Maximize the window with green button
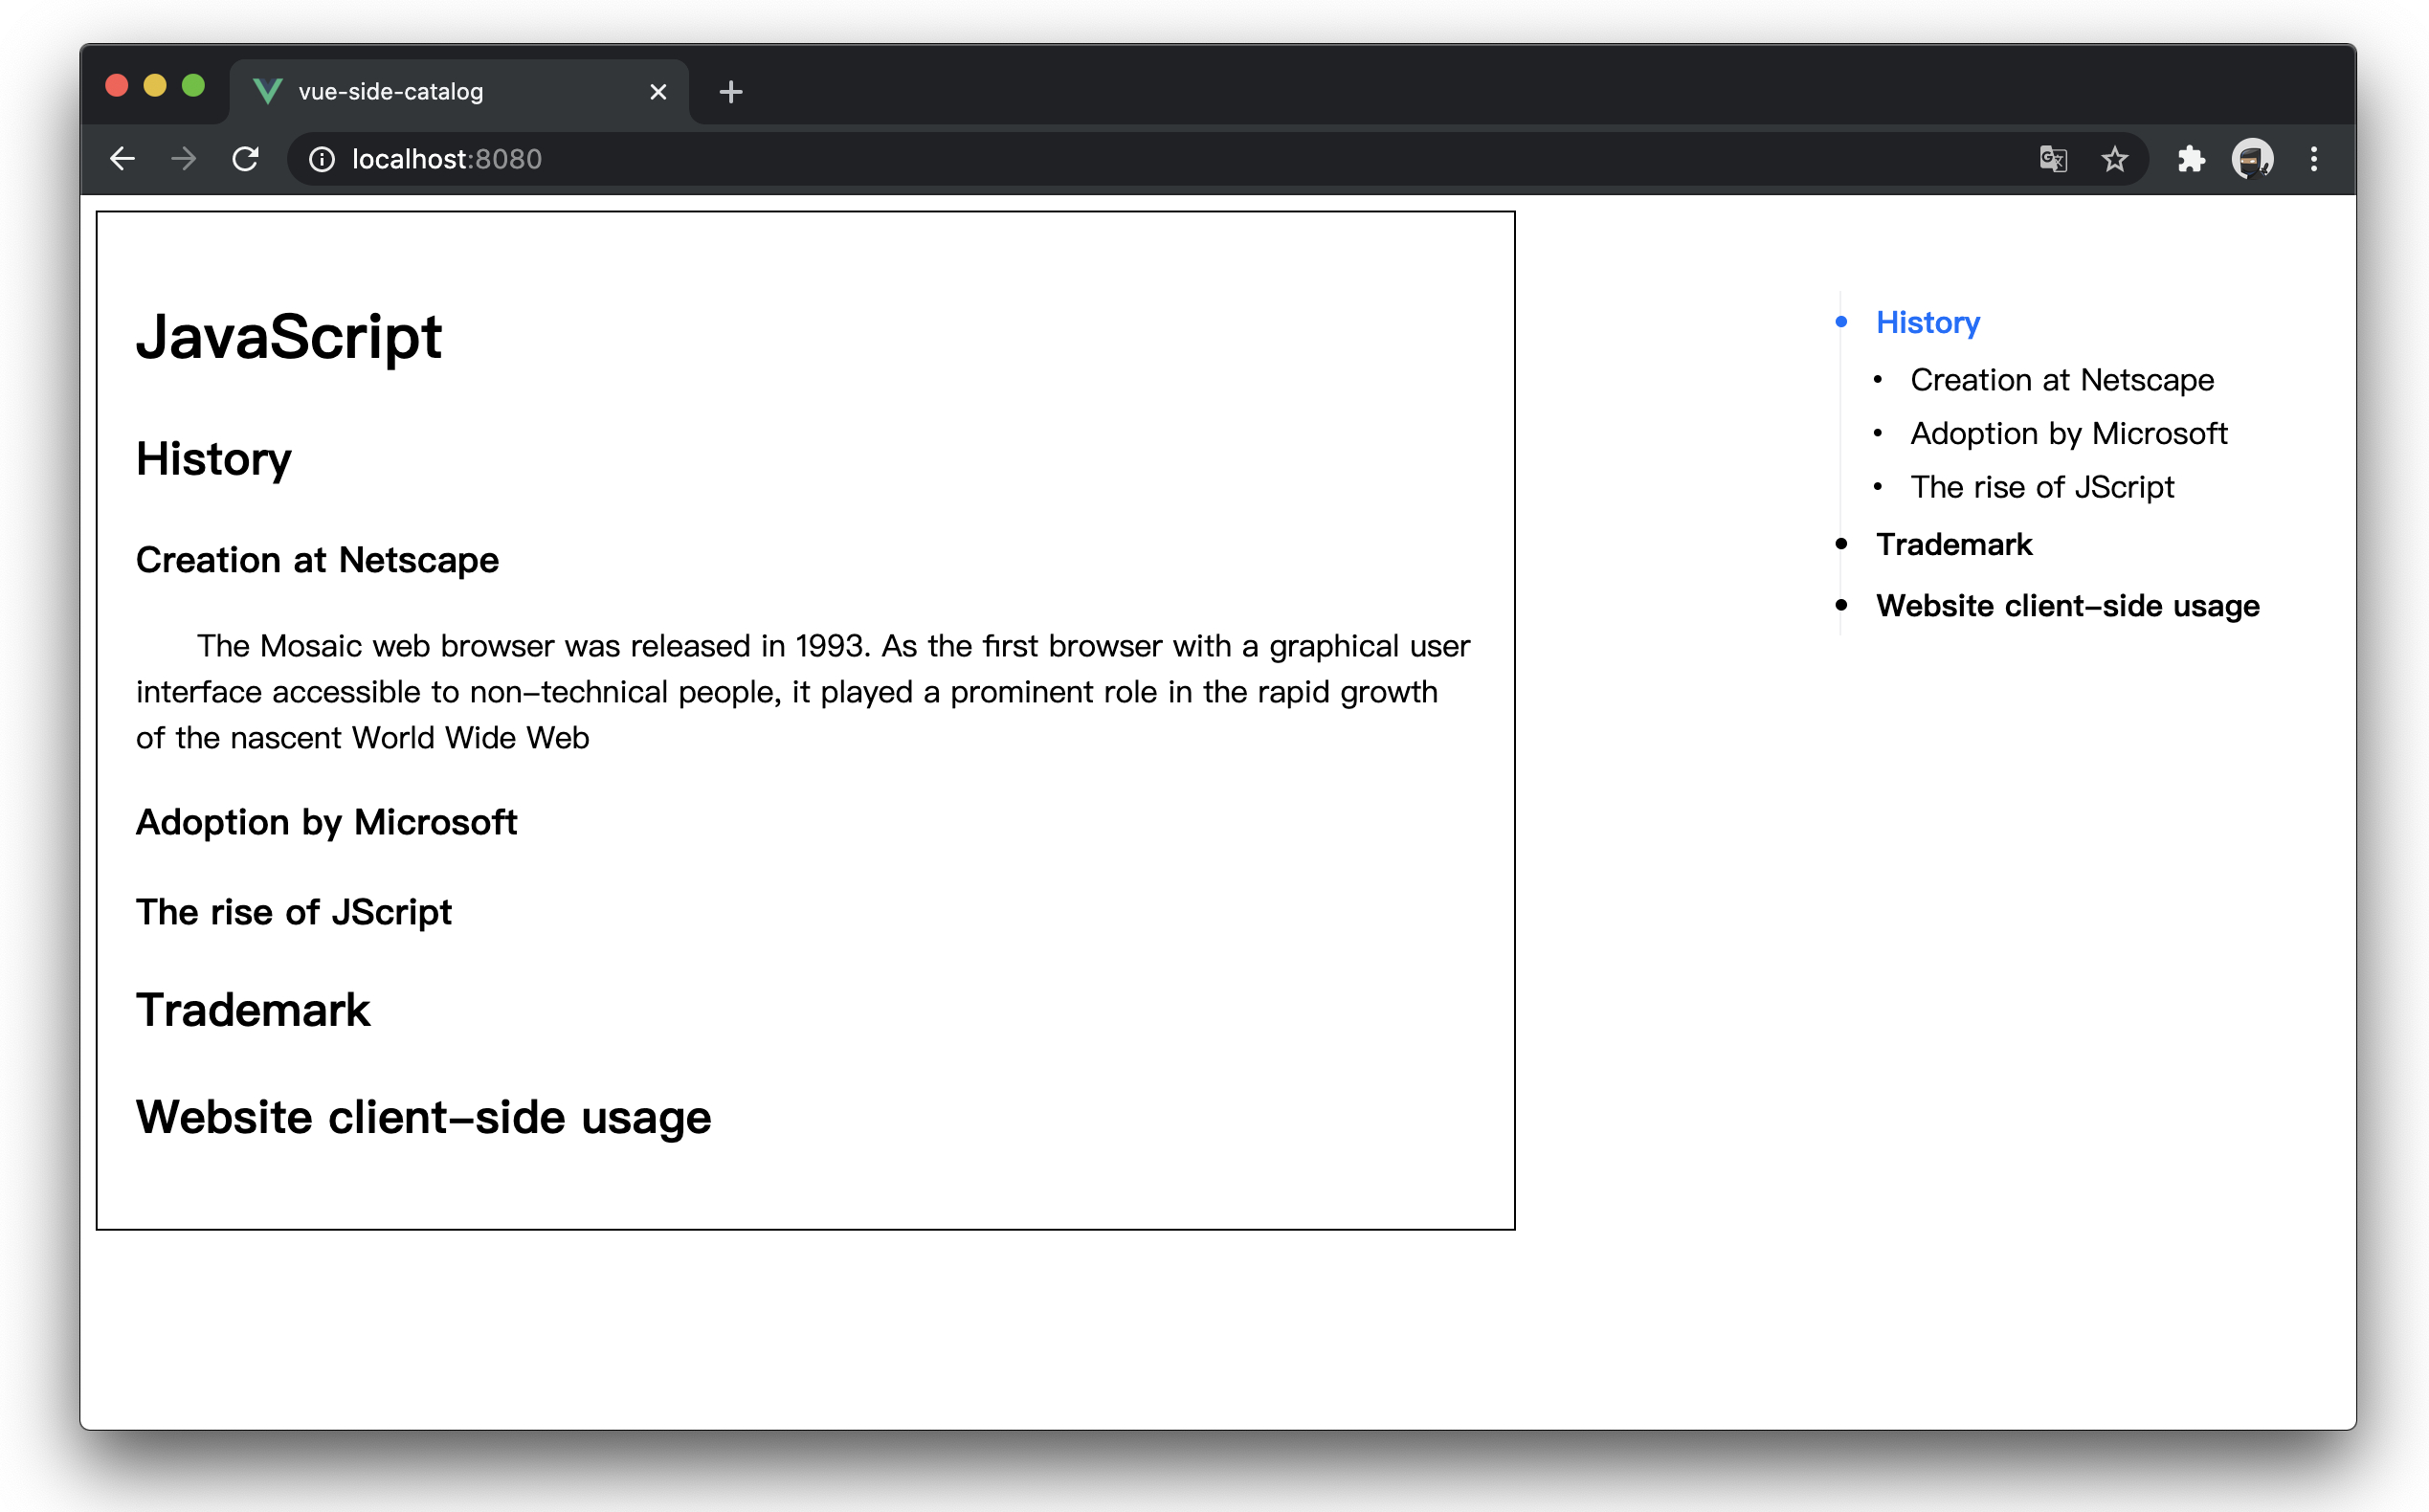 coord(194,86)
